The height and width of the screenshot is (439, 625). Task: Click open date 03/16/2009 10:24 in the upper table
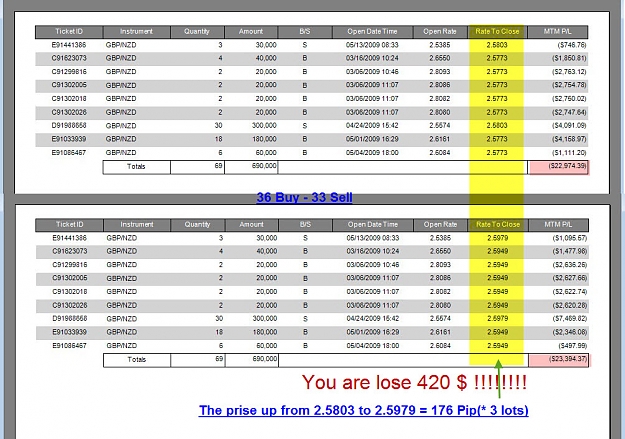pos(372,58)
